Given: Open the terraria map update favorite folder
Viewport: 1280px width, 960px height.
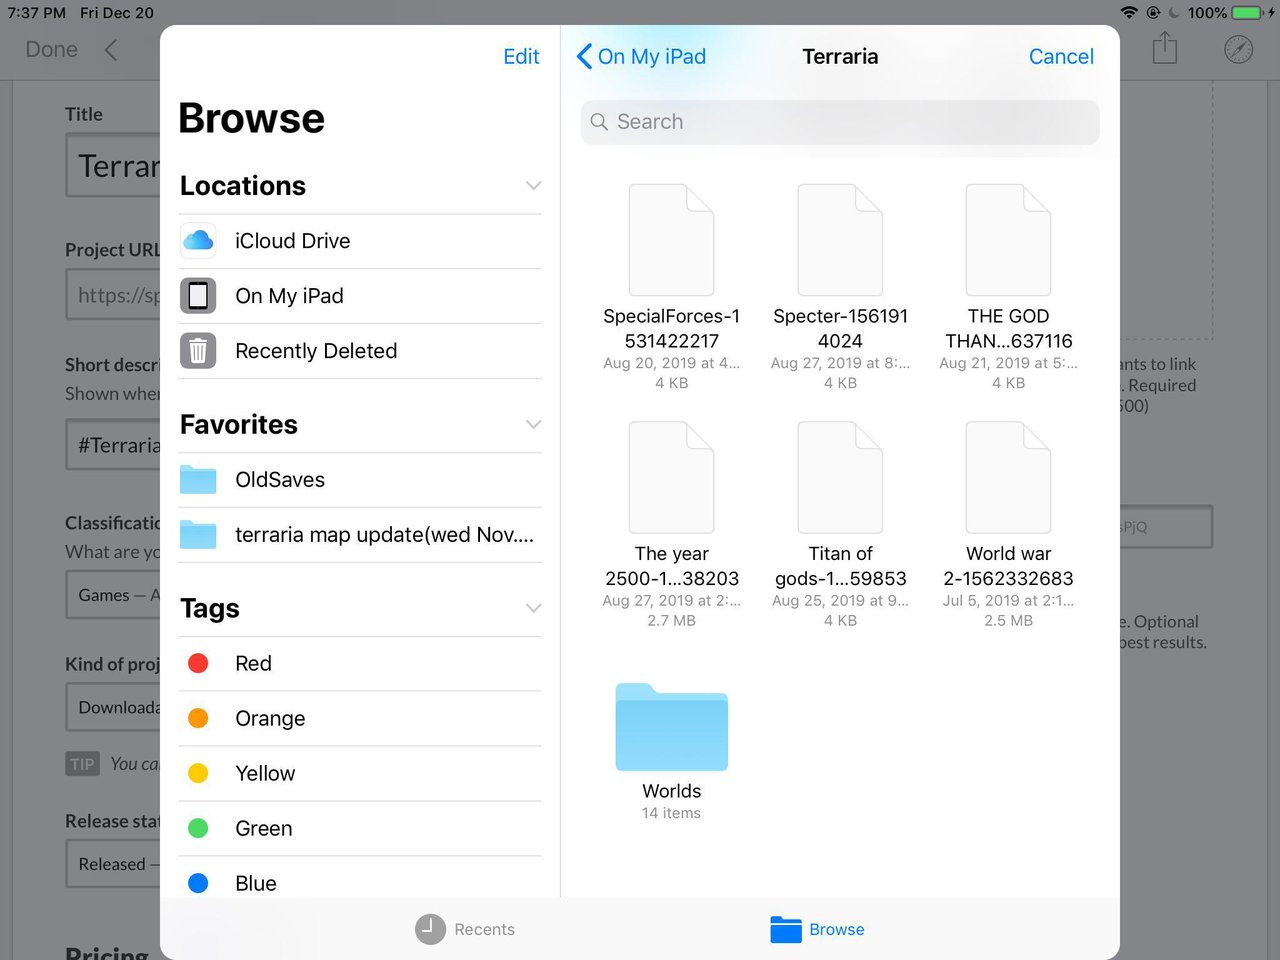Looking at the screenshot, I should point(360,535).
